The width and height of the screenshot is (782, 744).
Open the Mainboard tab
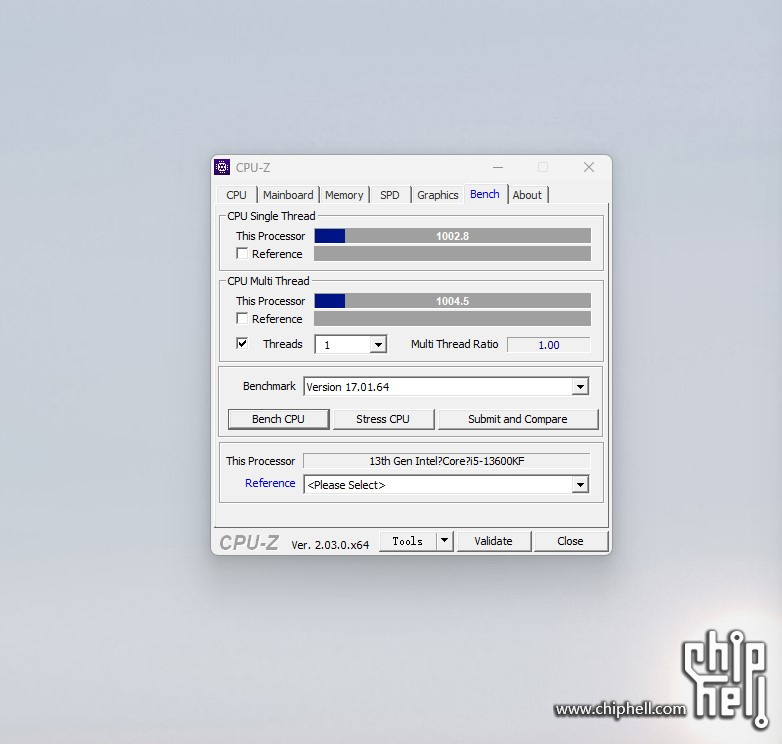click(x=288, y=195)
